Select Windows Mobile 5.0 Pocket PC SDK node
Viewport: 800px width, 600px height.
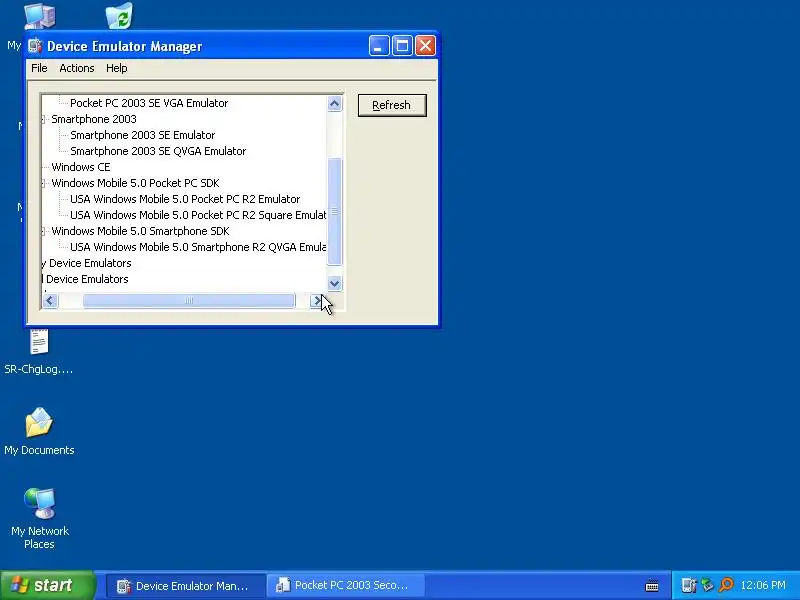pos(135,183)
